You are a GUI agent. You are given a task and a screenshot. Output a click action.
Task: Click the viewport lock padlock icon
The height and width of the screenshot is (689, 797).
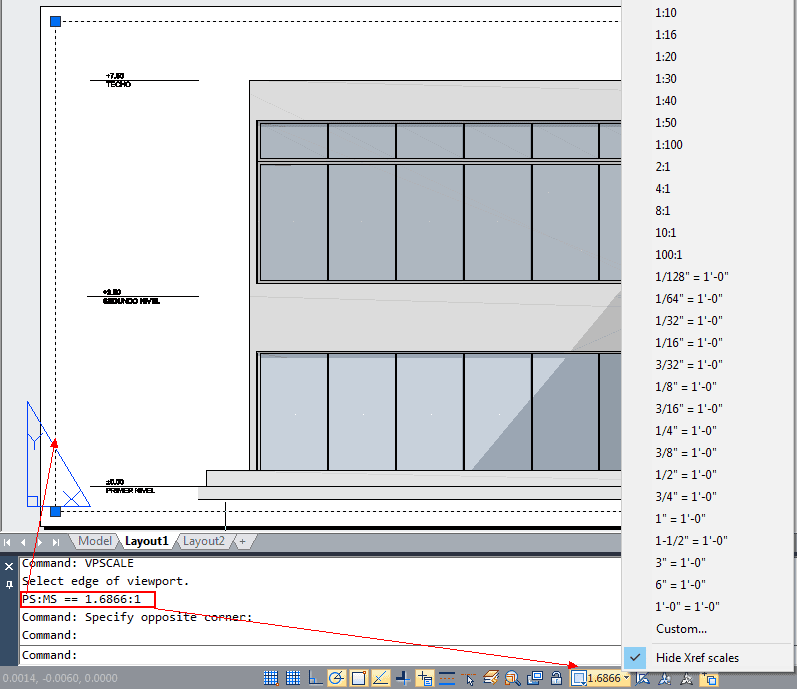click(557, 678)
